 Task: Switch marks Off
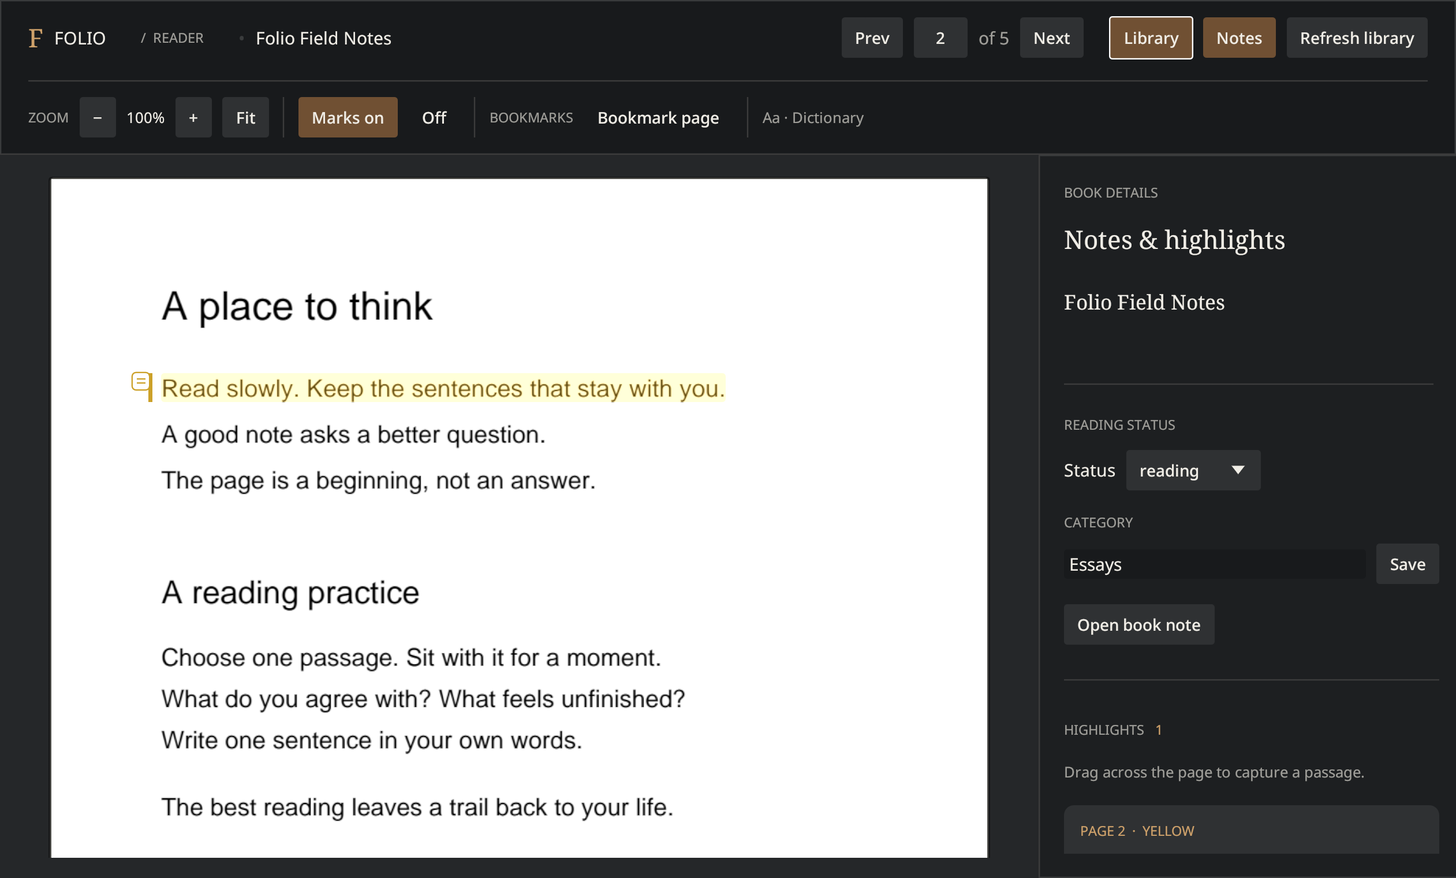click(x=434, y=118)
